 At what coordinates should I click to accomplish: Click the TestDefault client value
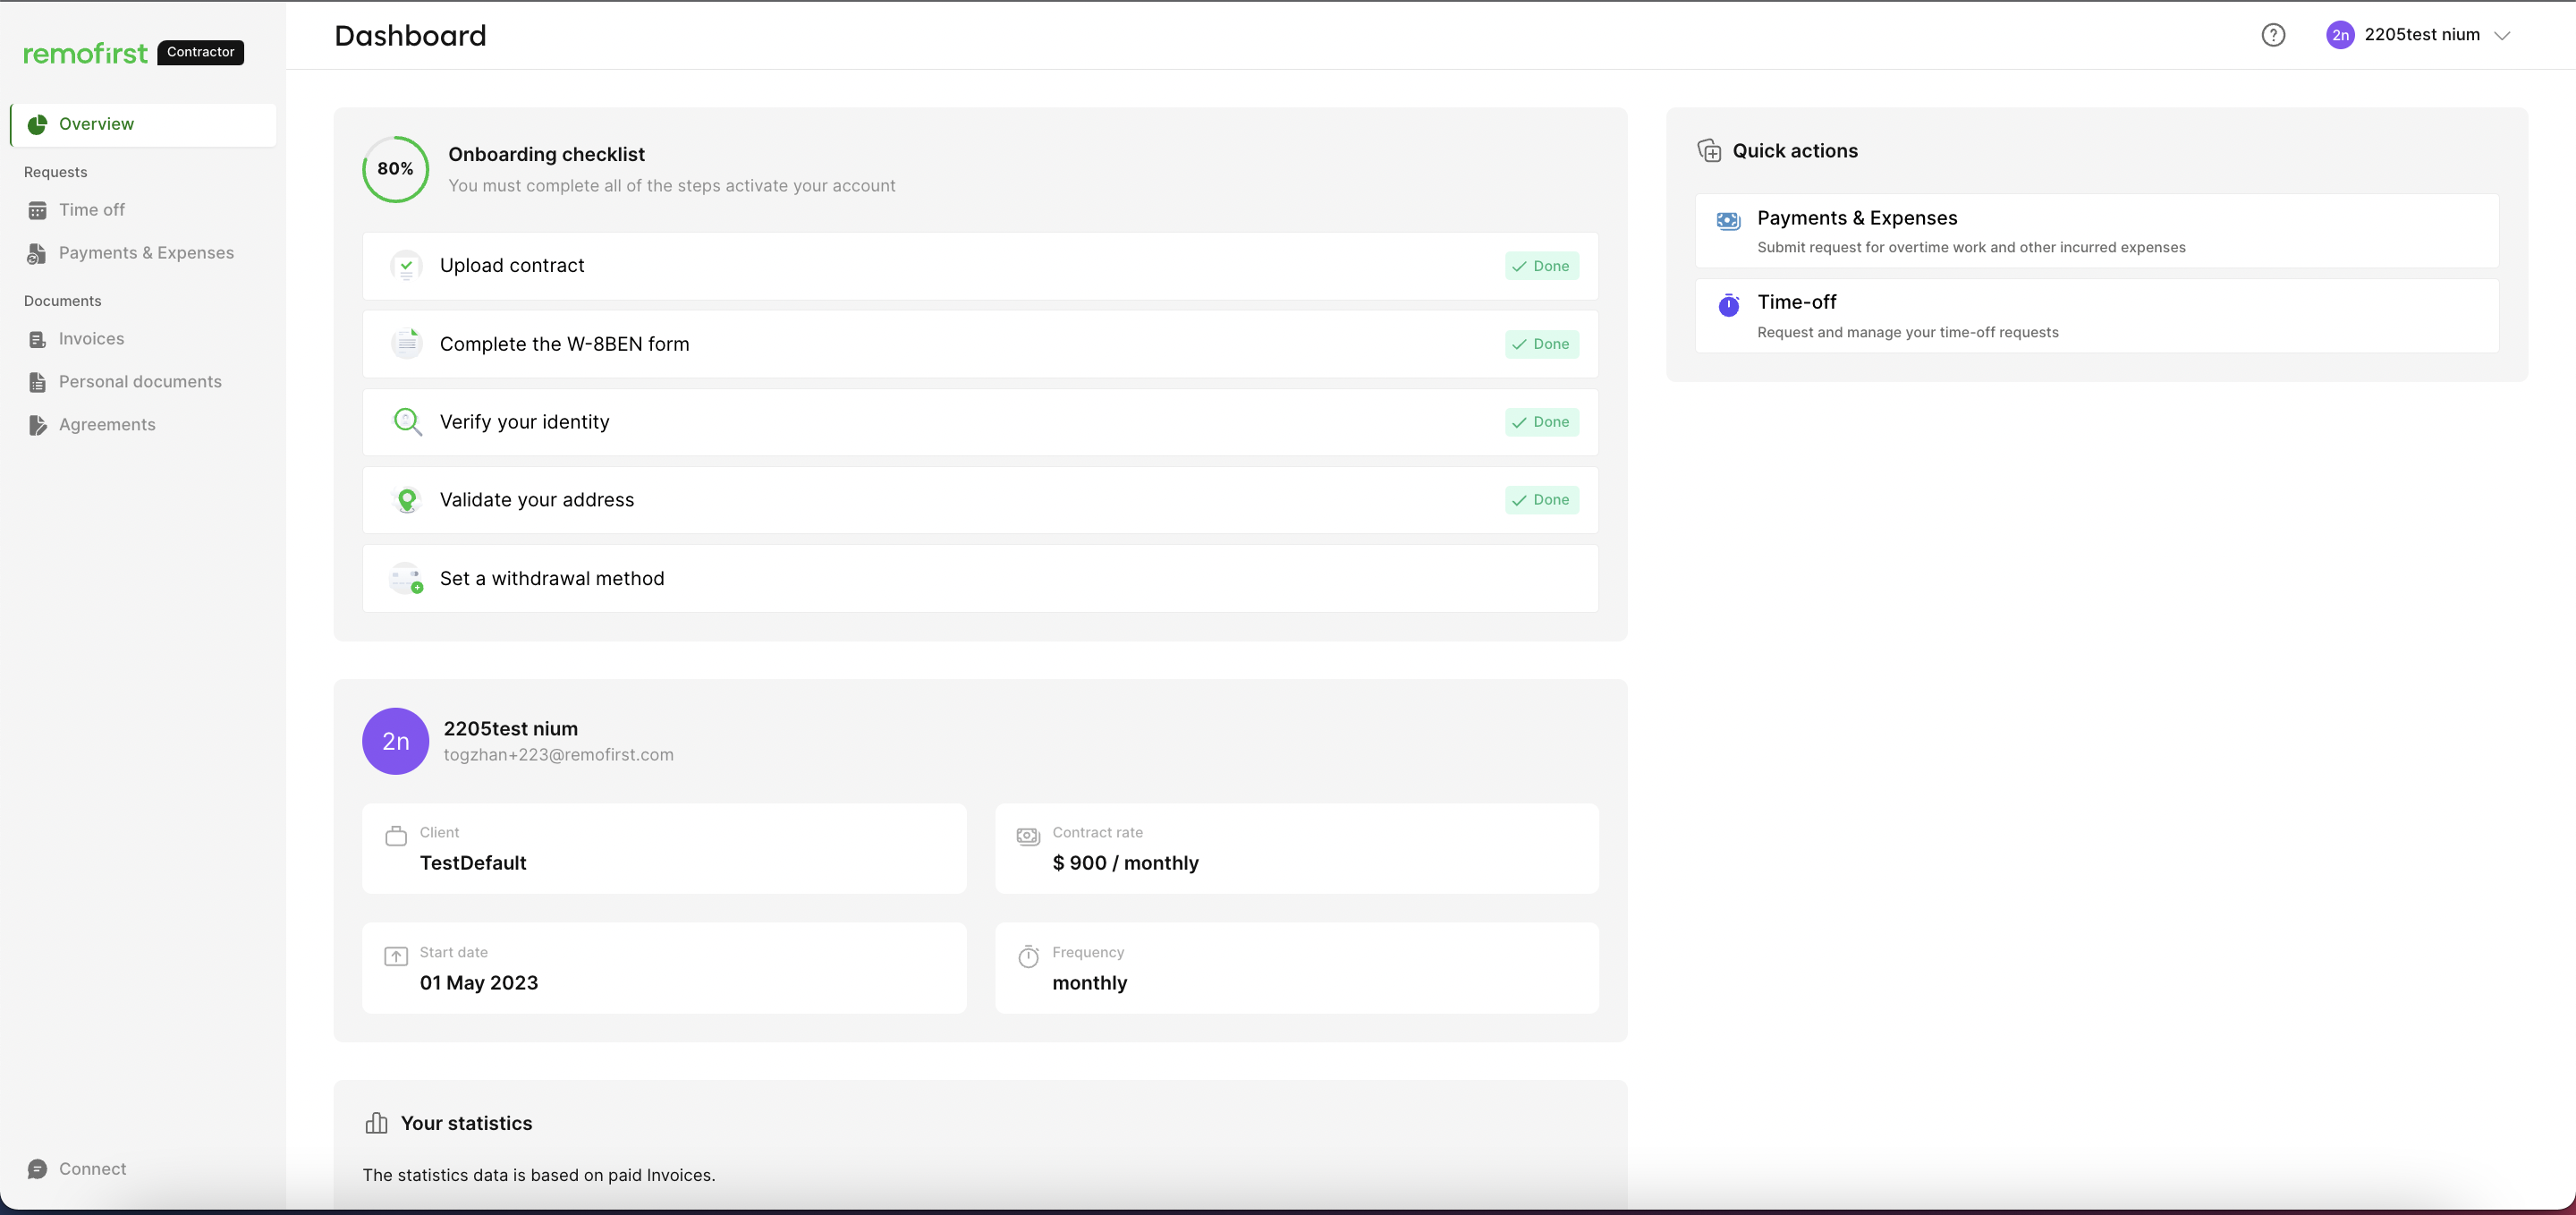pos(473,863)
